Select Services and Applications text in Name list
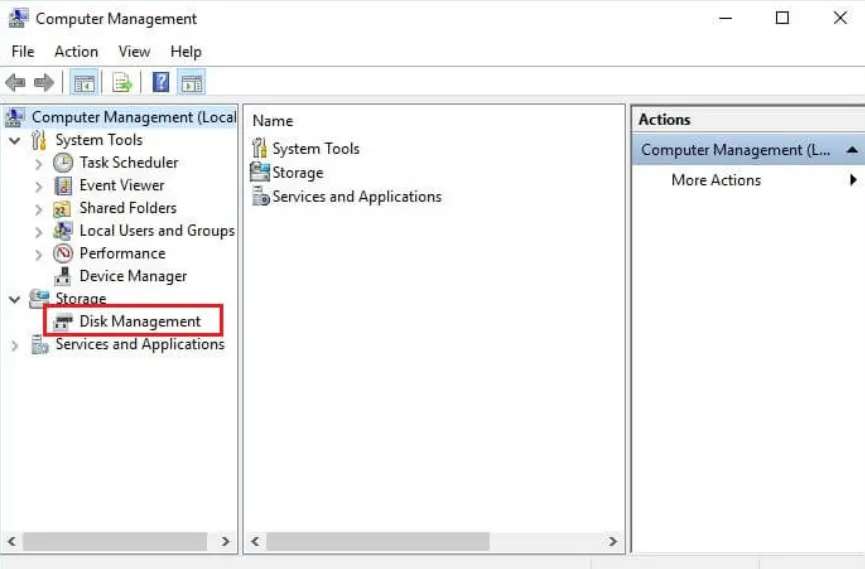The height and width of the screenshot is (569, 865). click(357, 196)
